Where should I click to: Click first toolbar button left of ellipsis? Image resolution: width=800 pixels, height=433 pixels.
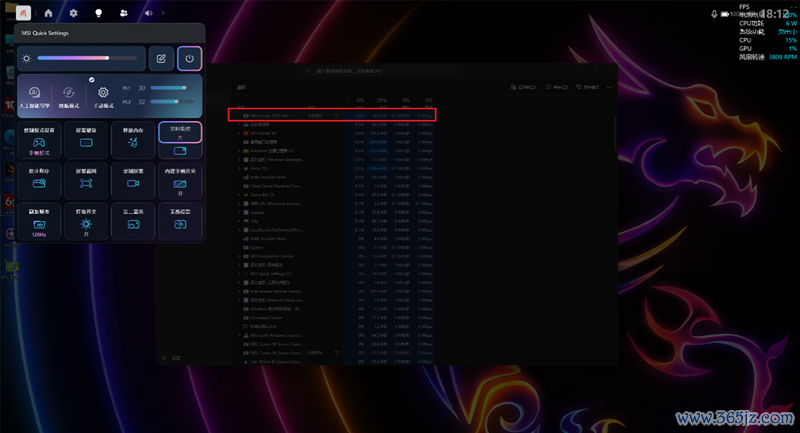523,87
